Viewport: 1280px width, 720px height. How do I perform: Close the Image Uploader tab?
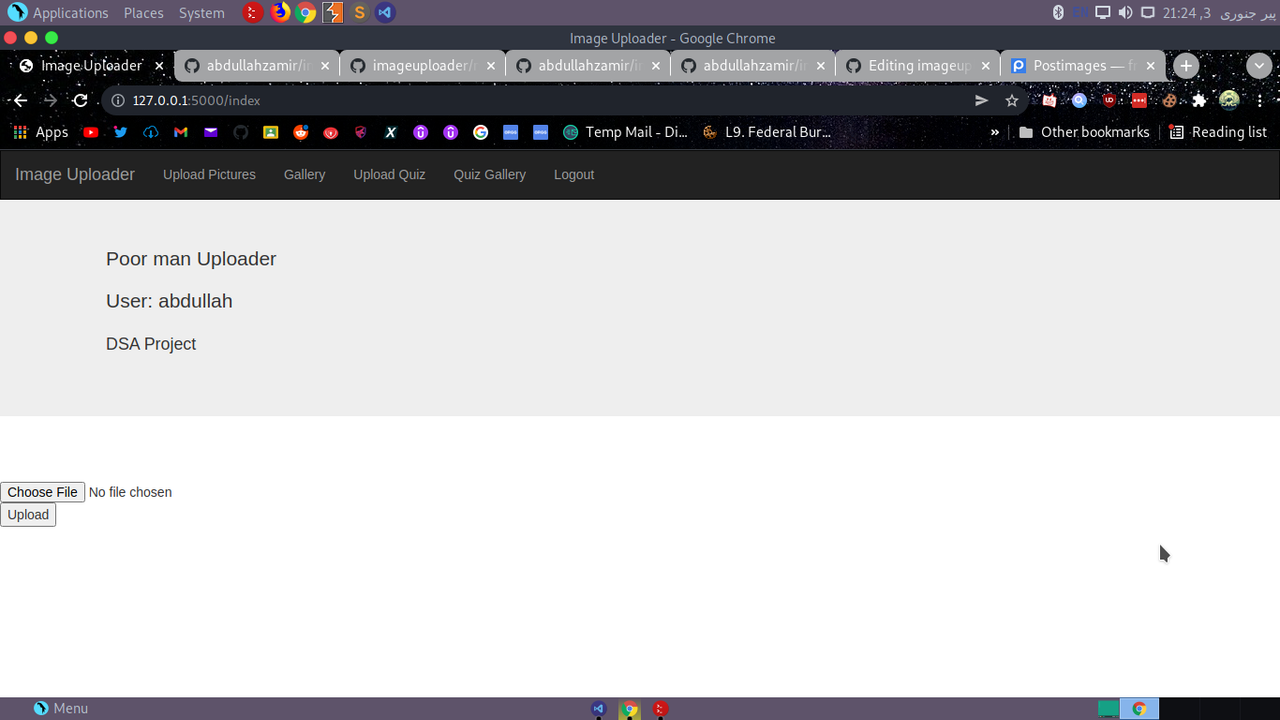click(159, 66)
